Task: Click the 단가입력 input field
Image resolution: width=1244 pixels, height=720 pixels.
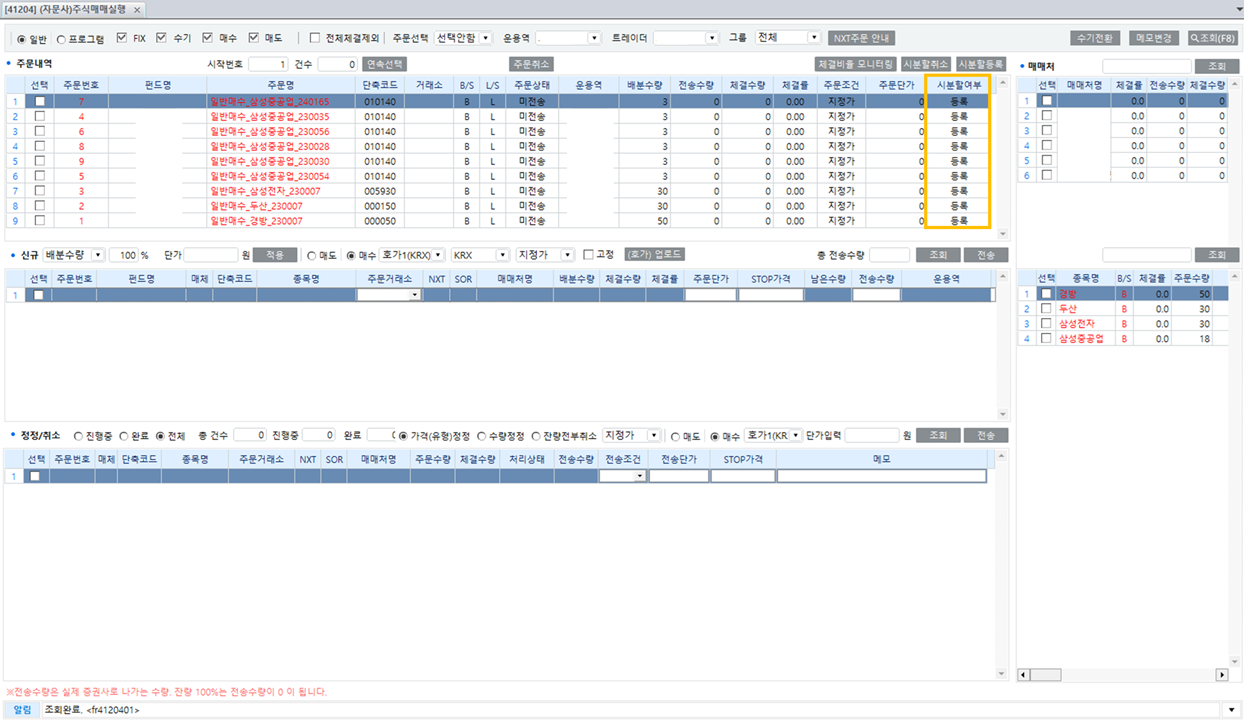Action: (x=872, y=436)
